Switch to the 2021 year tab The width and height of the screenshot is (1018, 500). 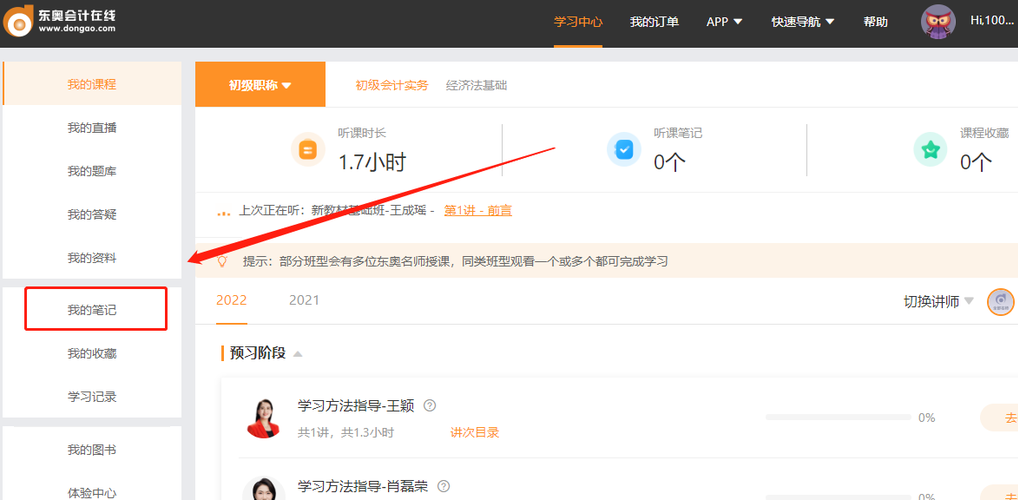pos(304,300)
